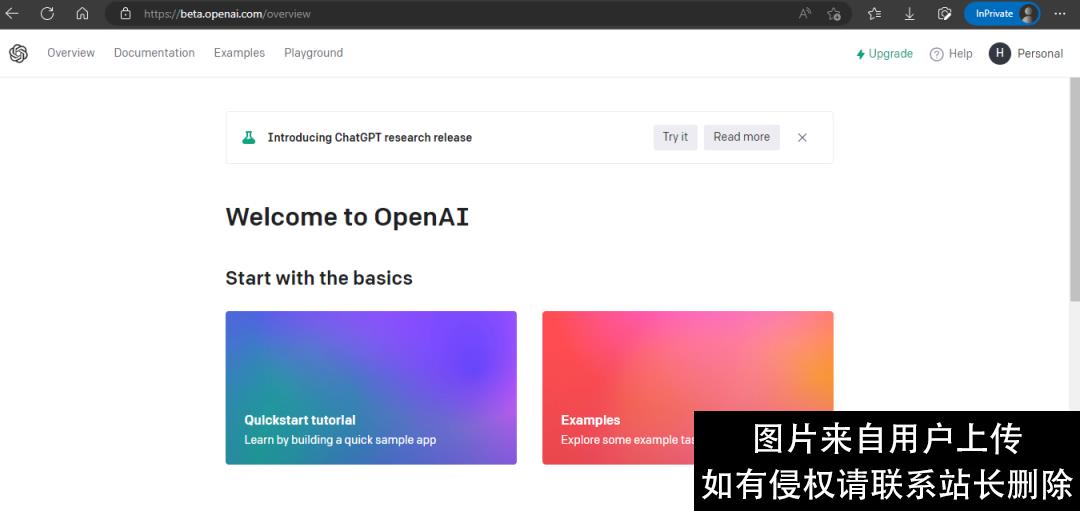This screenshot has width=1080, height=511.
Task: Go back to the previous page
Action: click(13, 14)
